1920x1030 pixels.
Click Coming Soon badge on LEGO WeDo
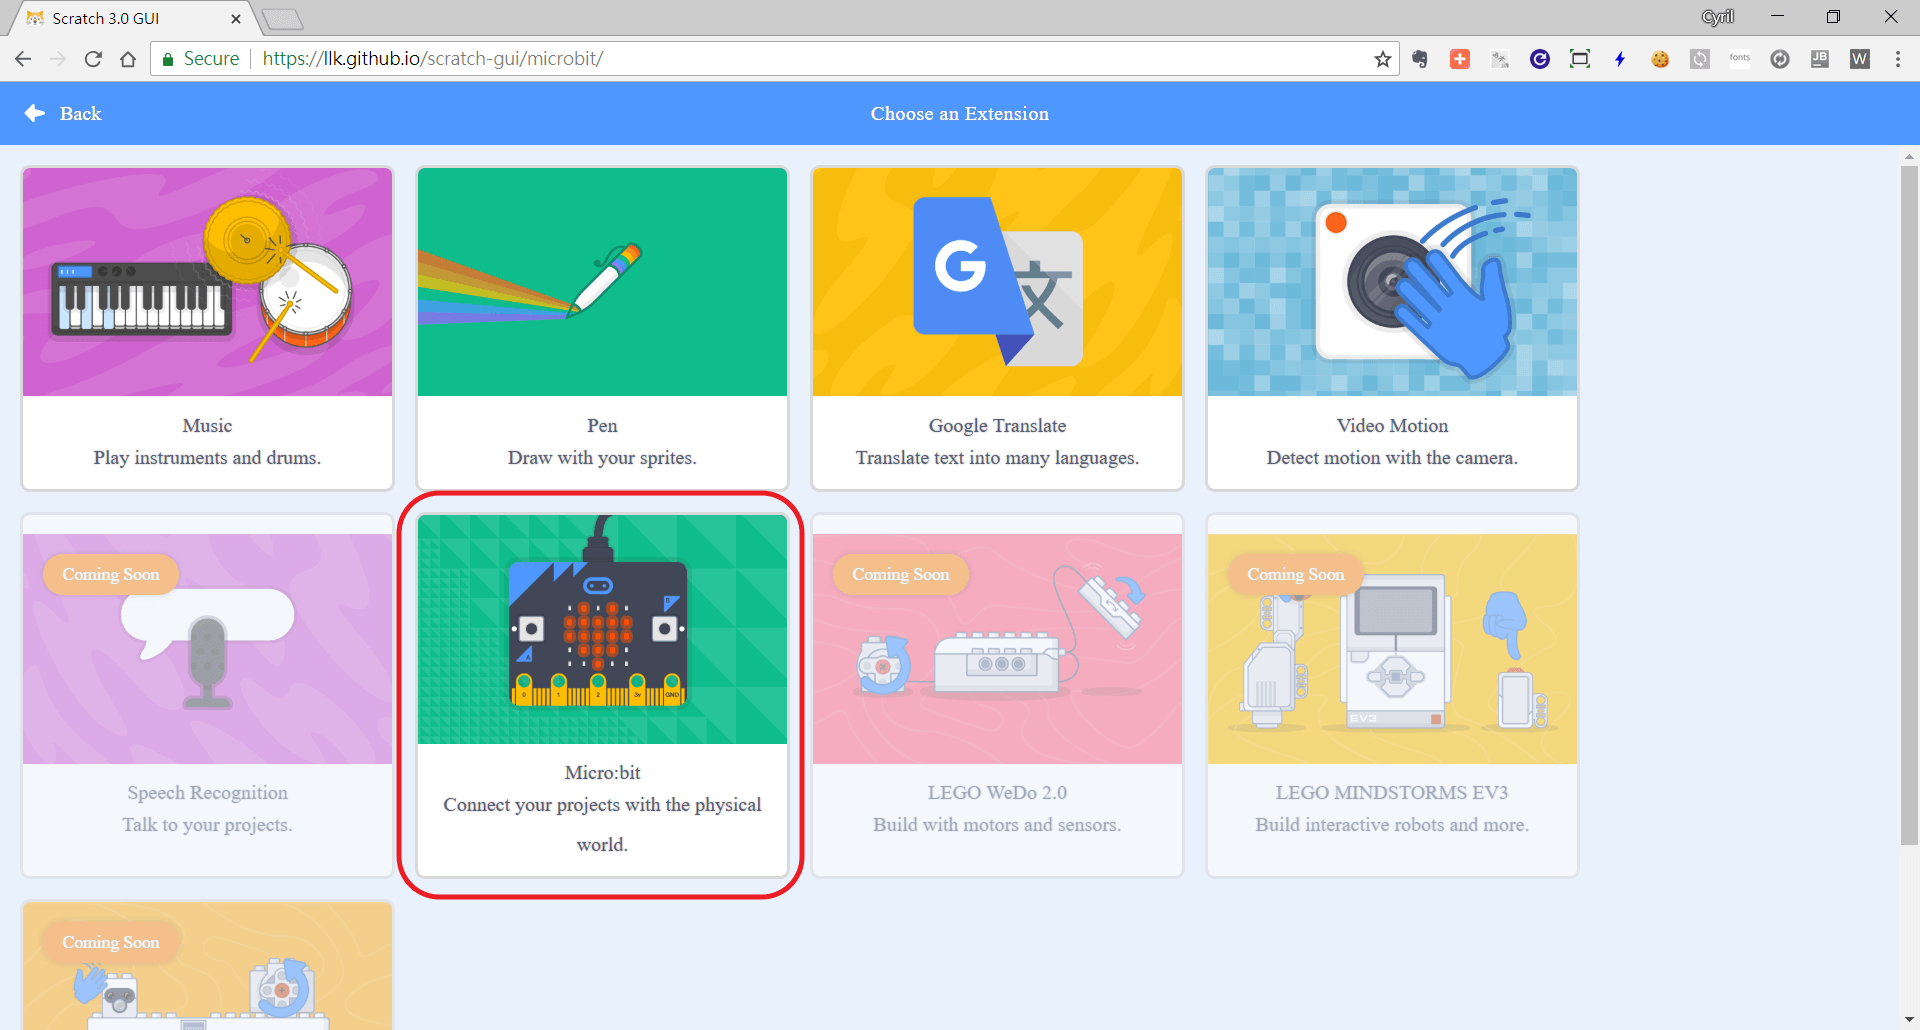coord(900,574)
